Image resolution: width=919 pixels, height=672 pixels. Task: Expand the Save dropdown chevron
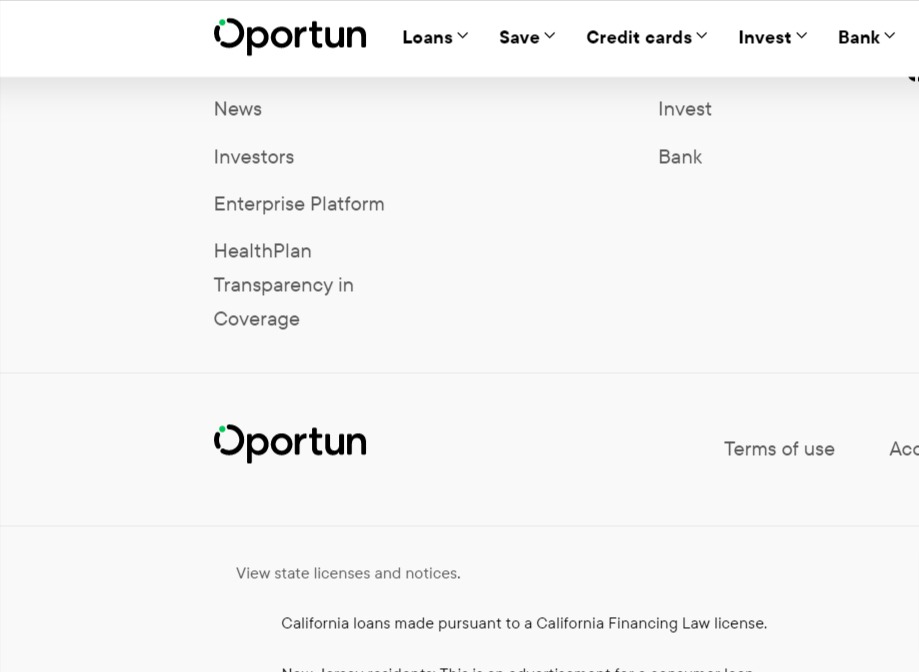(550, 36)
